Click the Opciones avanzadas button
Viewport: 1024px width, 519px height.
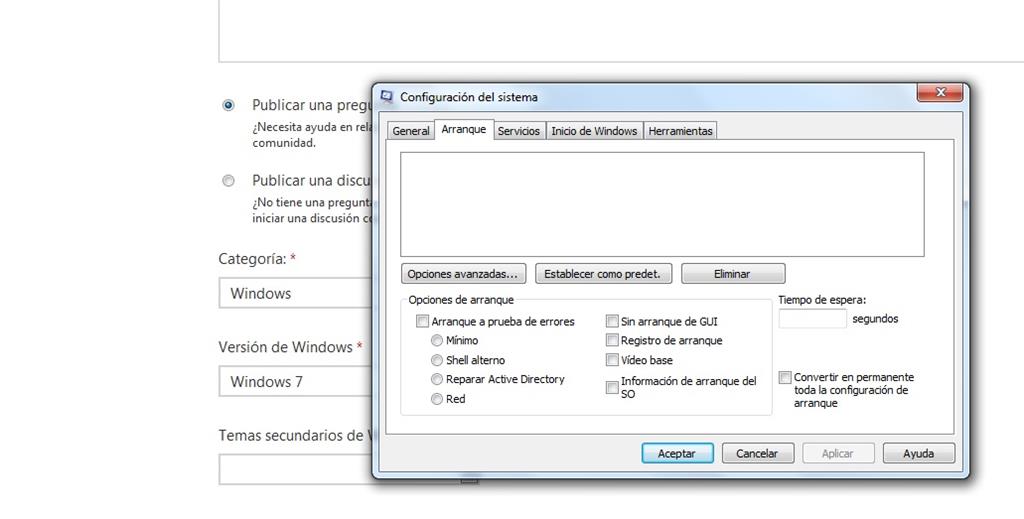[463, 274]
